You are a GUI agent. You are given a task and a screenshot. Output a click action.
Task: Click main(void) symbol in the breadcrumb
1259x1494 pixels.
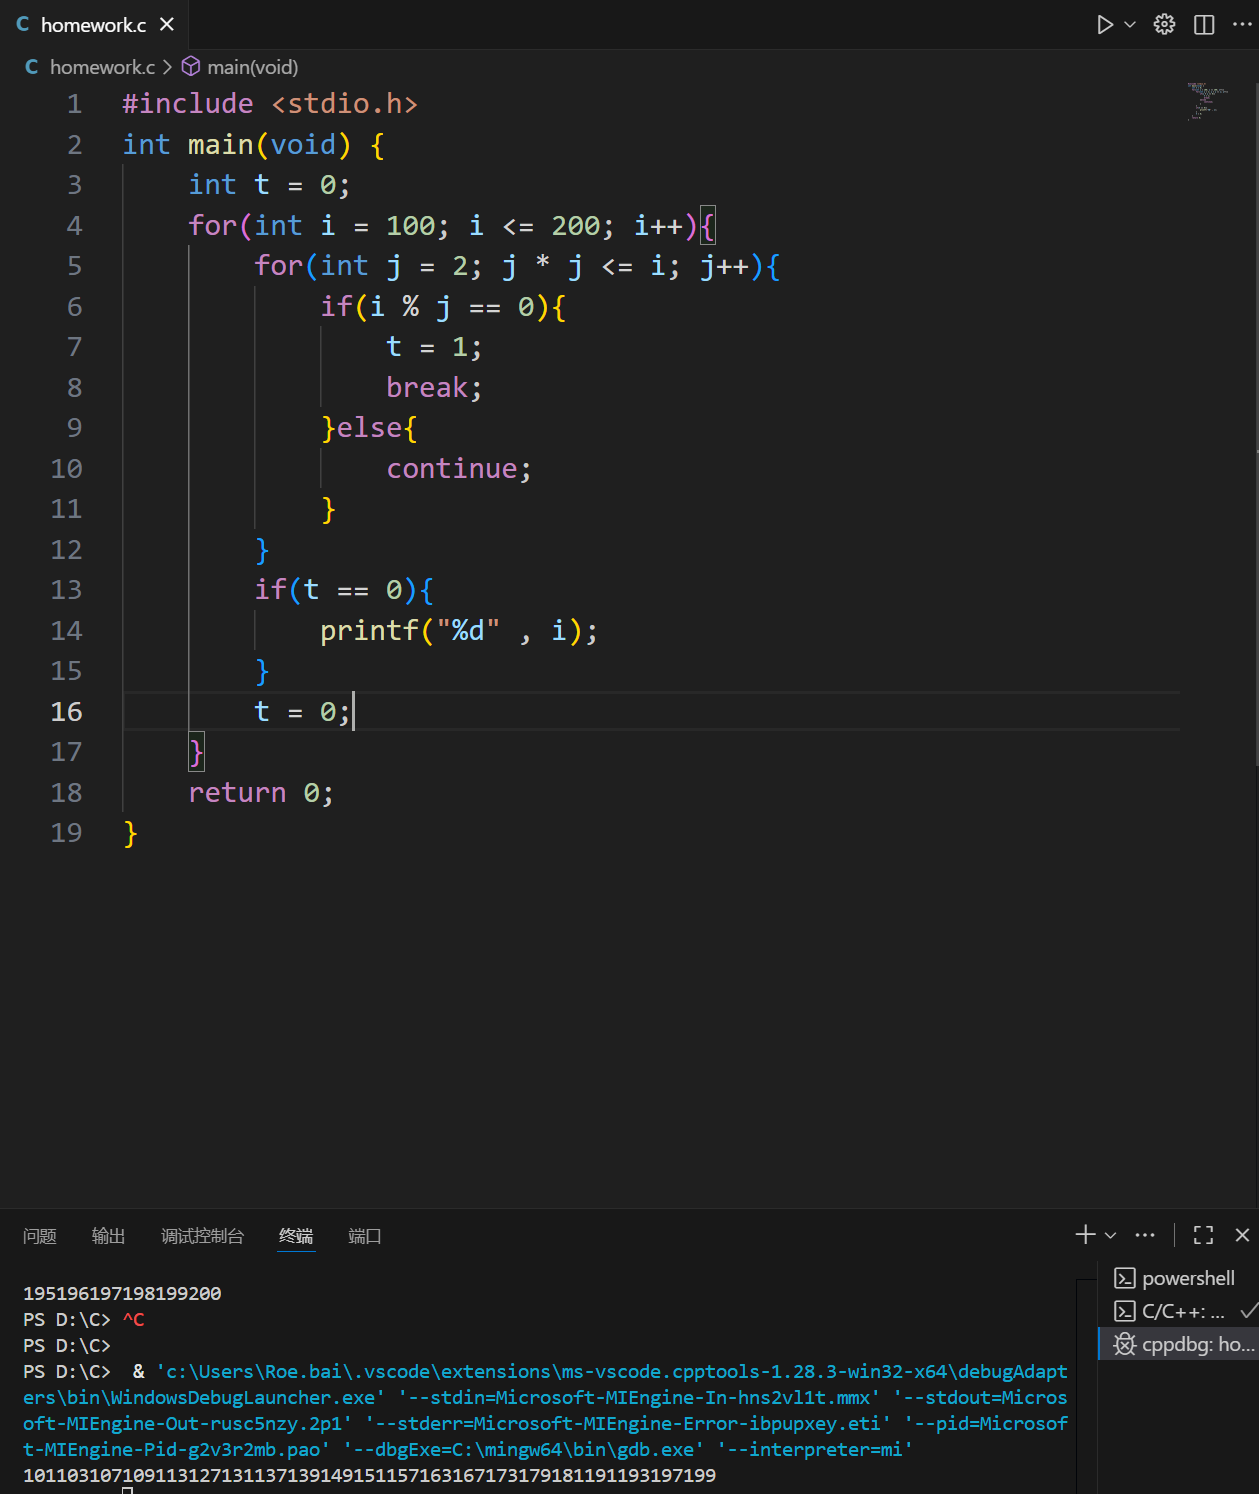tap(252, 67)
